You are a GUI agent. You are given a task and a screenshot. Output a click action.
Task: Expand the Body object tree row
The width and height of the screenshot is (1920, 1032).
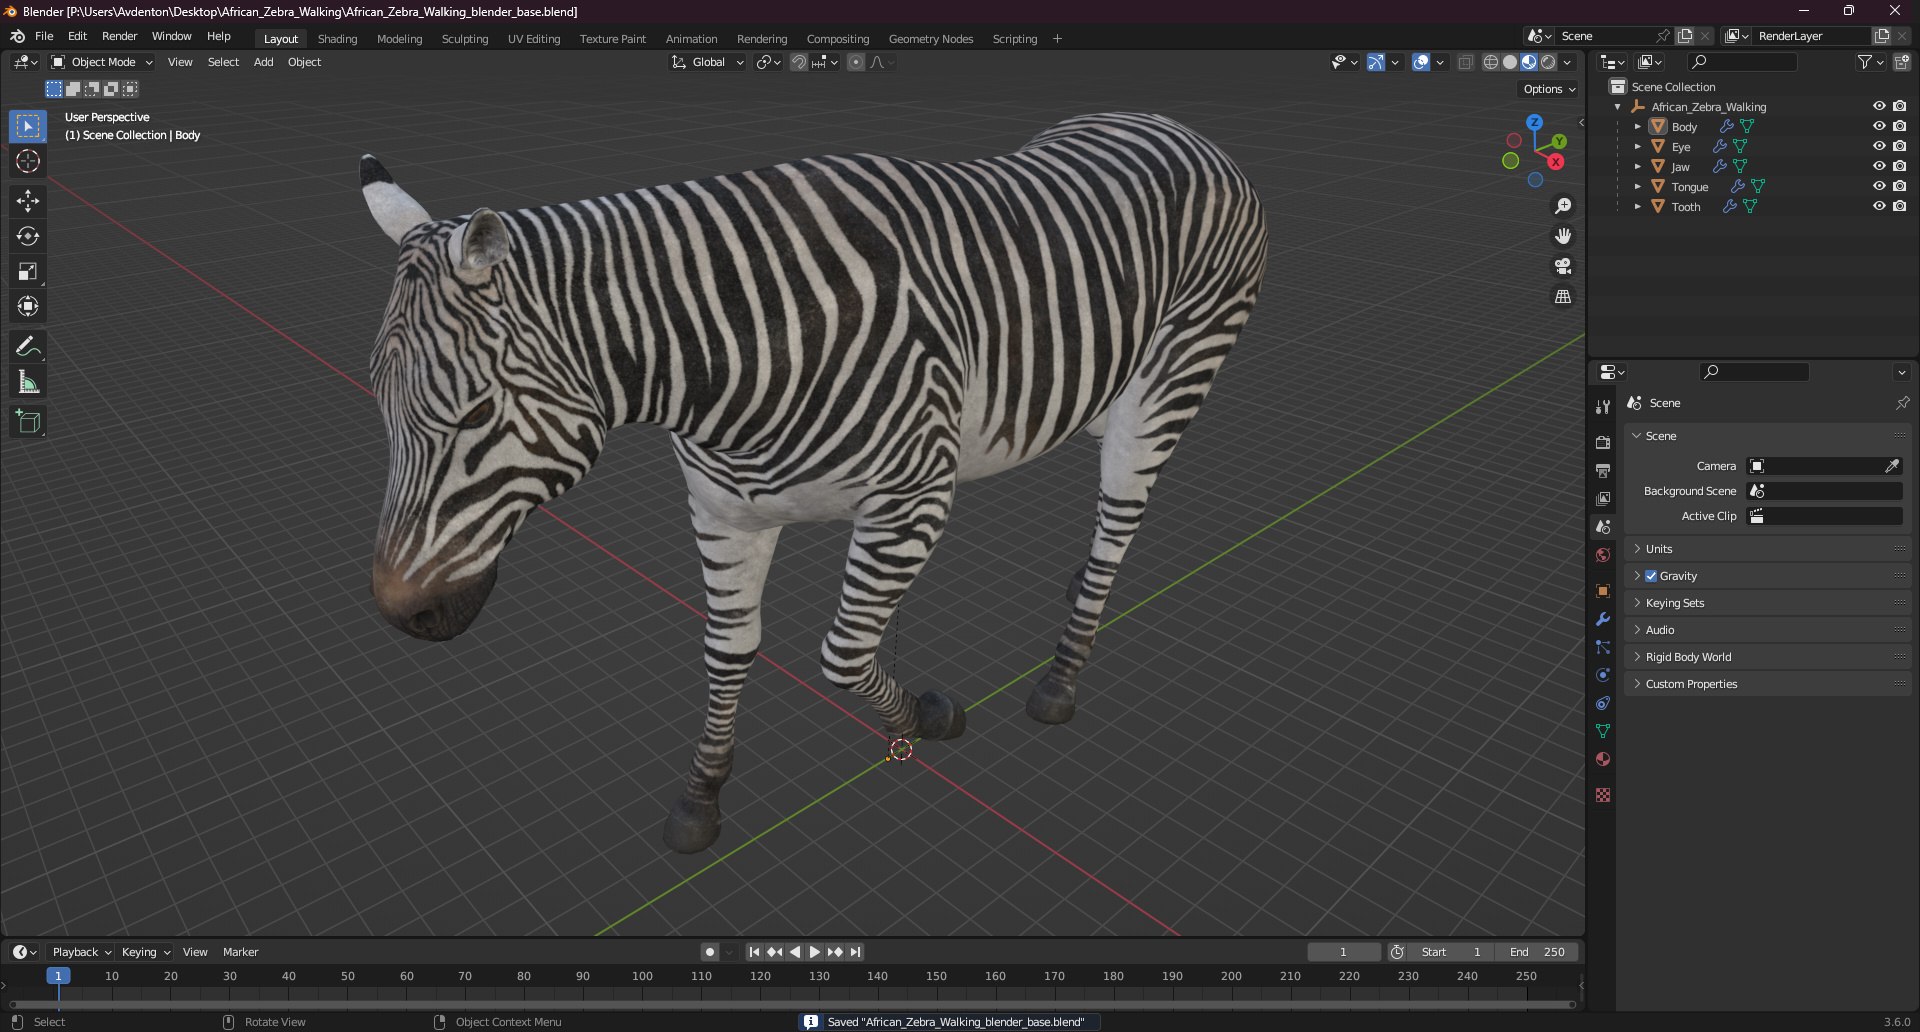pyautogui.click(x=1637, y=127)
